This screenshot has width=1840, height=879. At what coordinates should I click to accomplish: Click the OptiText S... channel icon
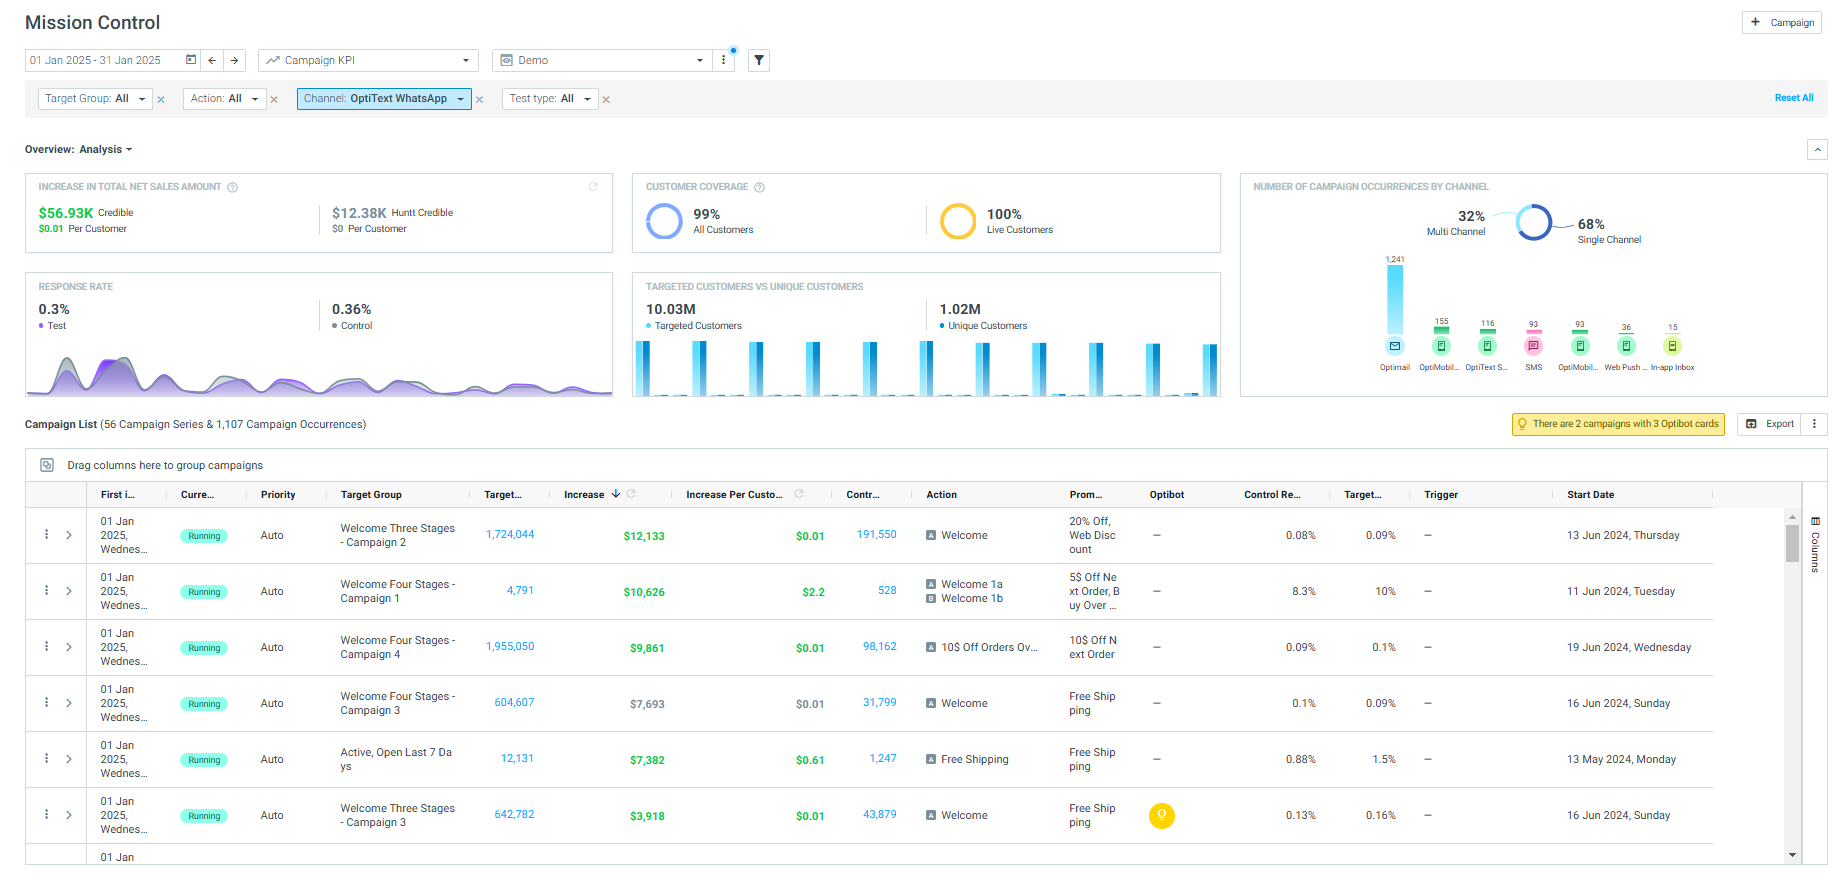(1487, 346)
